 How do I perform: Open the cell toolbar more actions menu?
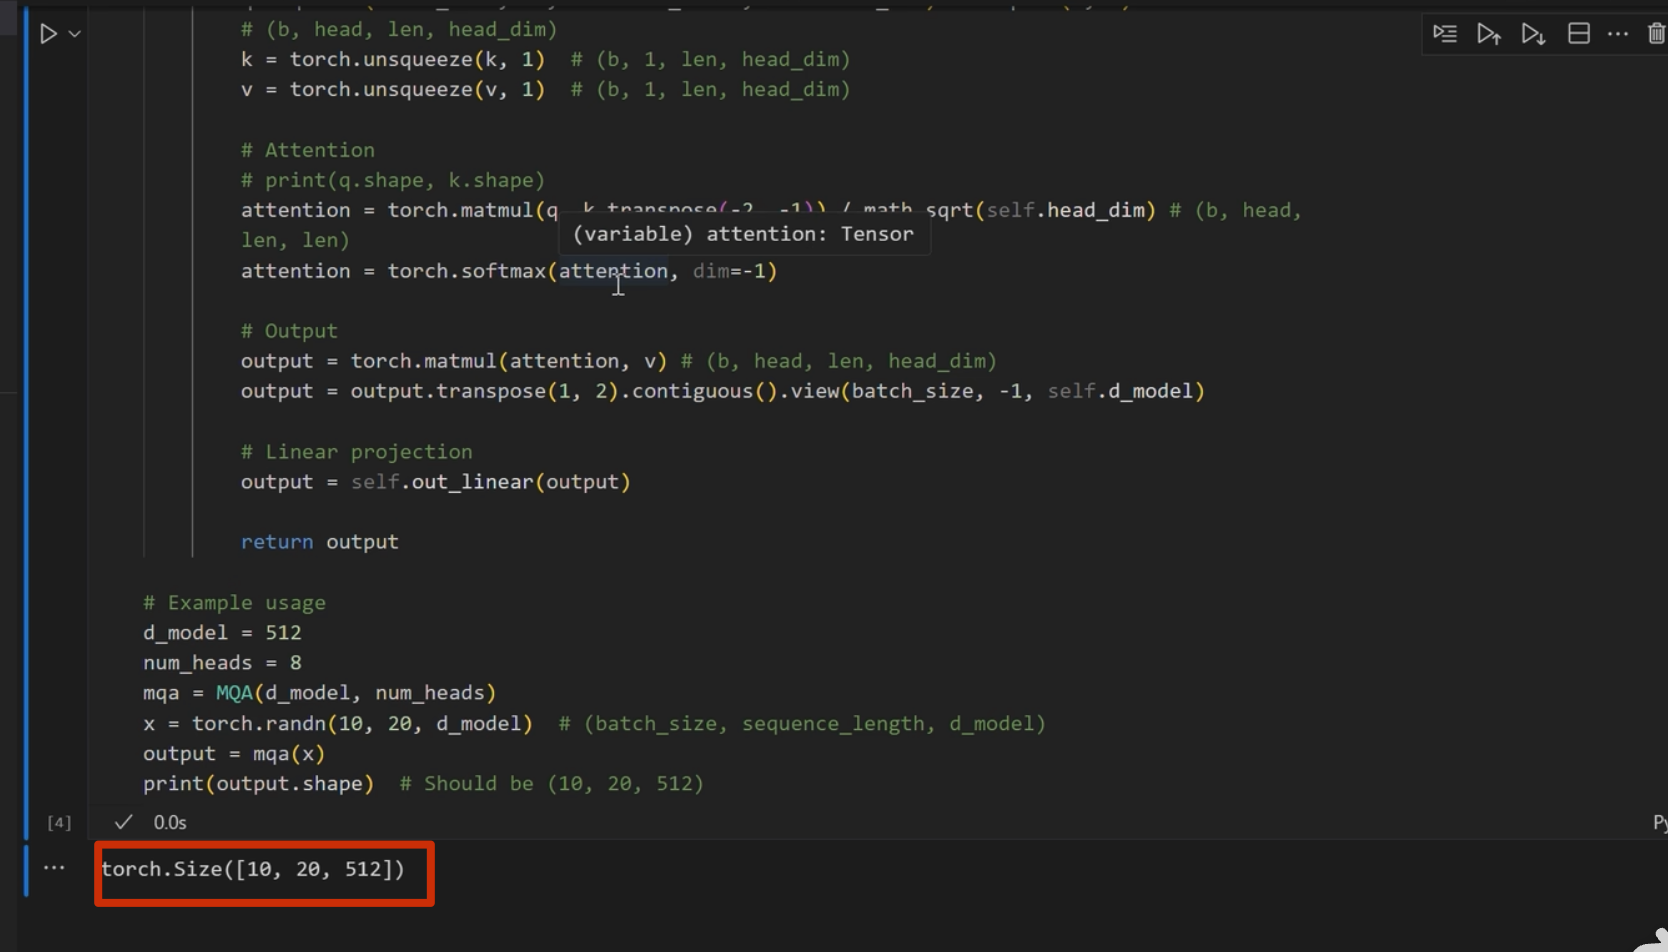pos(1617,34)
